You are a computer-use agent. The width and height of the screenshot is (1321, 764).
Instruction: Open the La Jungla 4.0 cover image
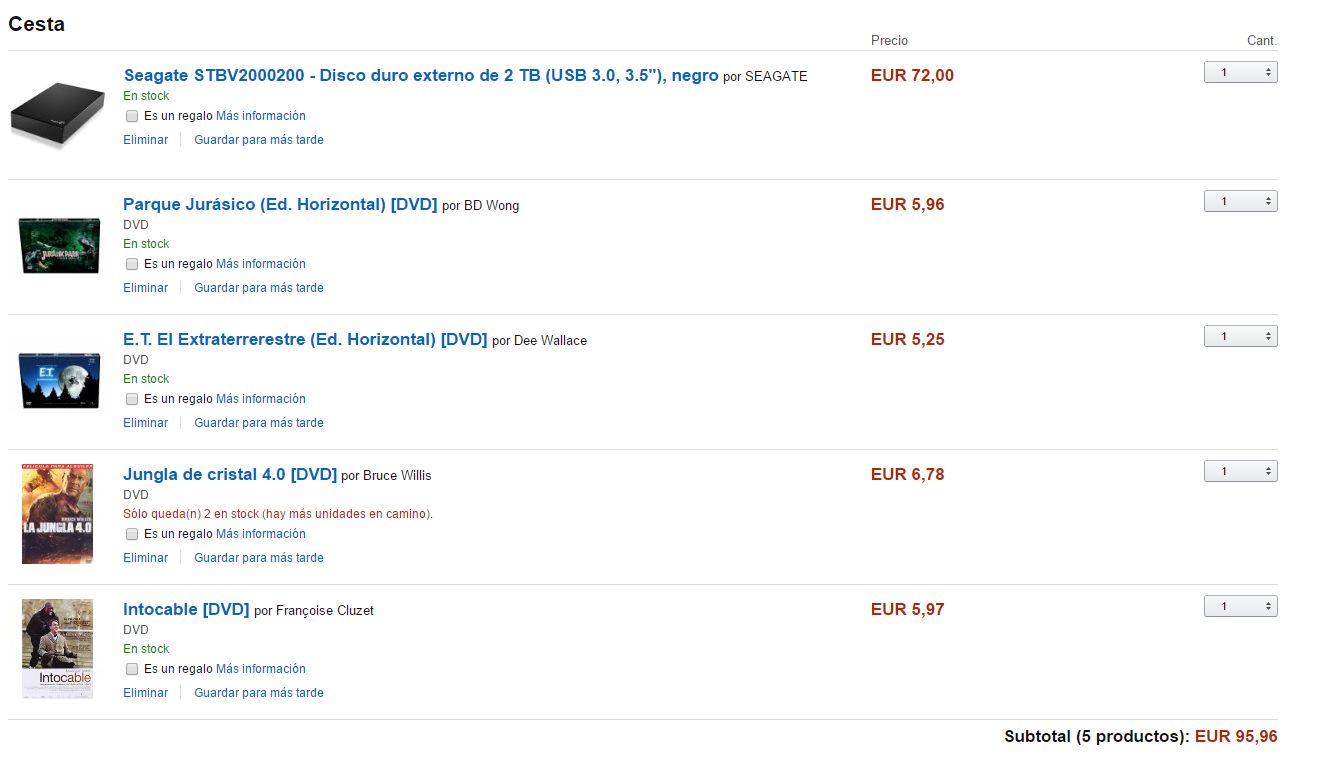tap(58, 514)
